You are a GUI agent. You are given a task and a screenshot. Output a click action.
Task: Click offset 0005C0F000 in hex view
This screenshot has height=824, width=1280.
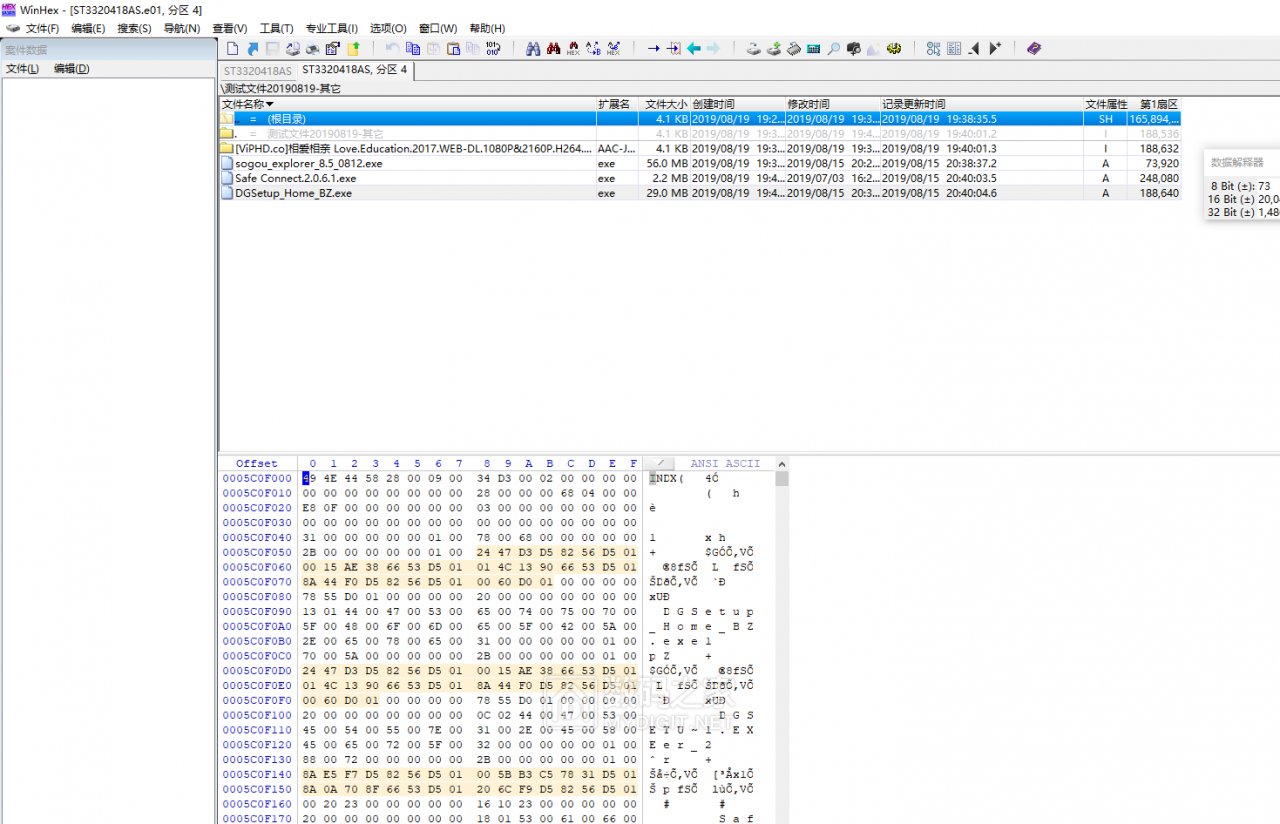pyautogui.click(x=257, y=478)
